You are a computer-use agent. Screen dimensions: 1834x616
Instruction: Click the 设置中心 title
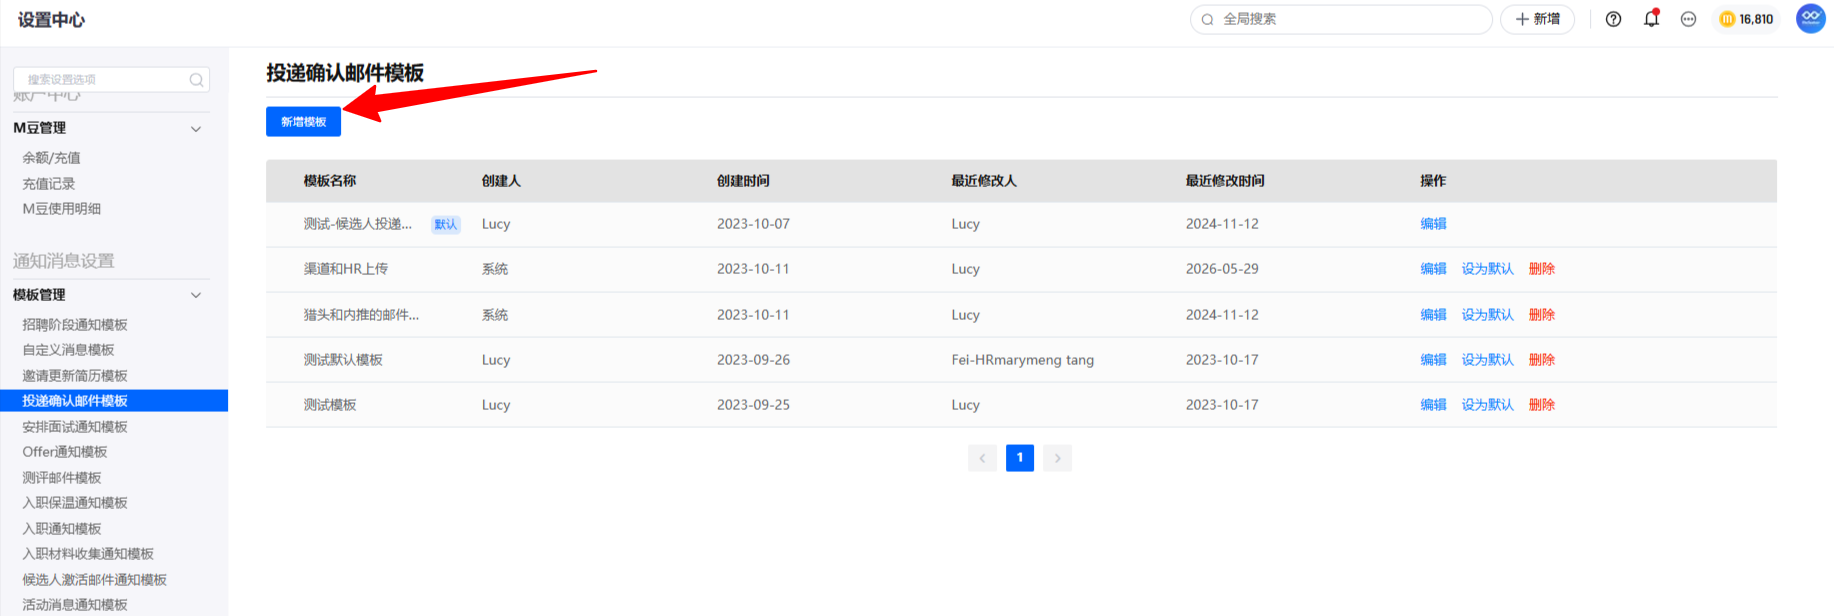[x=51, y=20]
